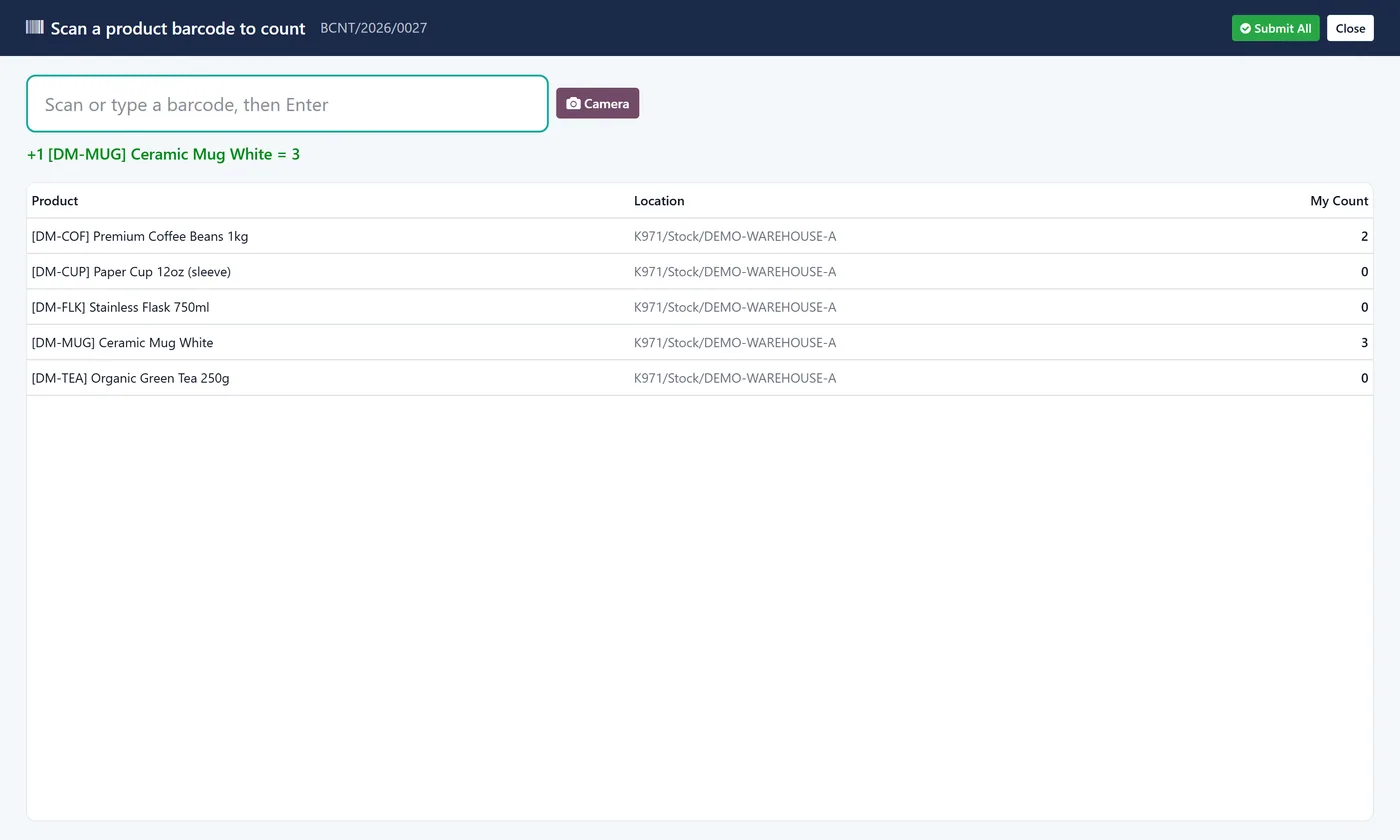Click location cell of Coffee Beans row
Image resolution: width=1400 pixels, height=840 pixels.
[735, 237]
